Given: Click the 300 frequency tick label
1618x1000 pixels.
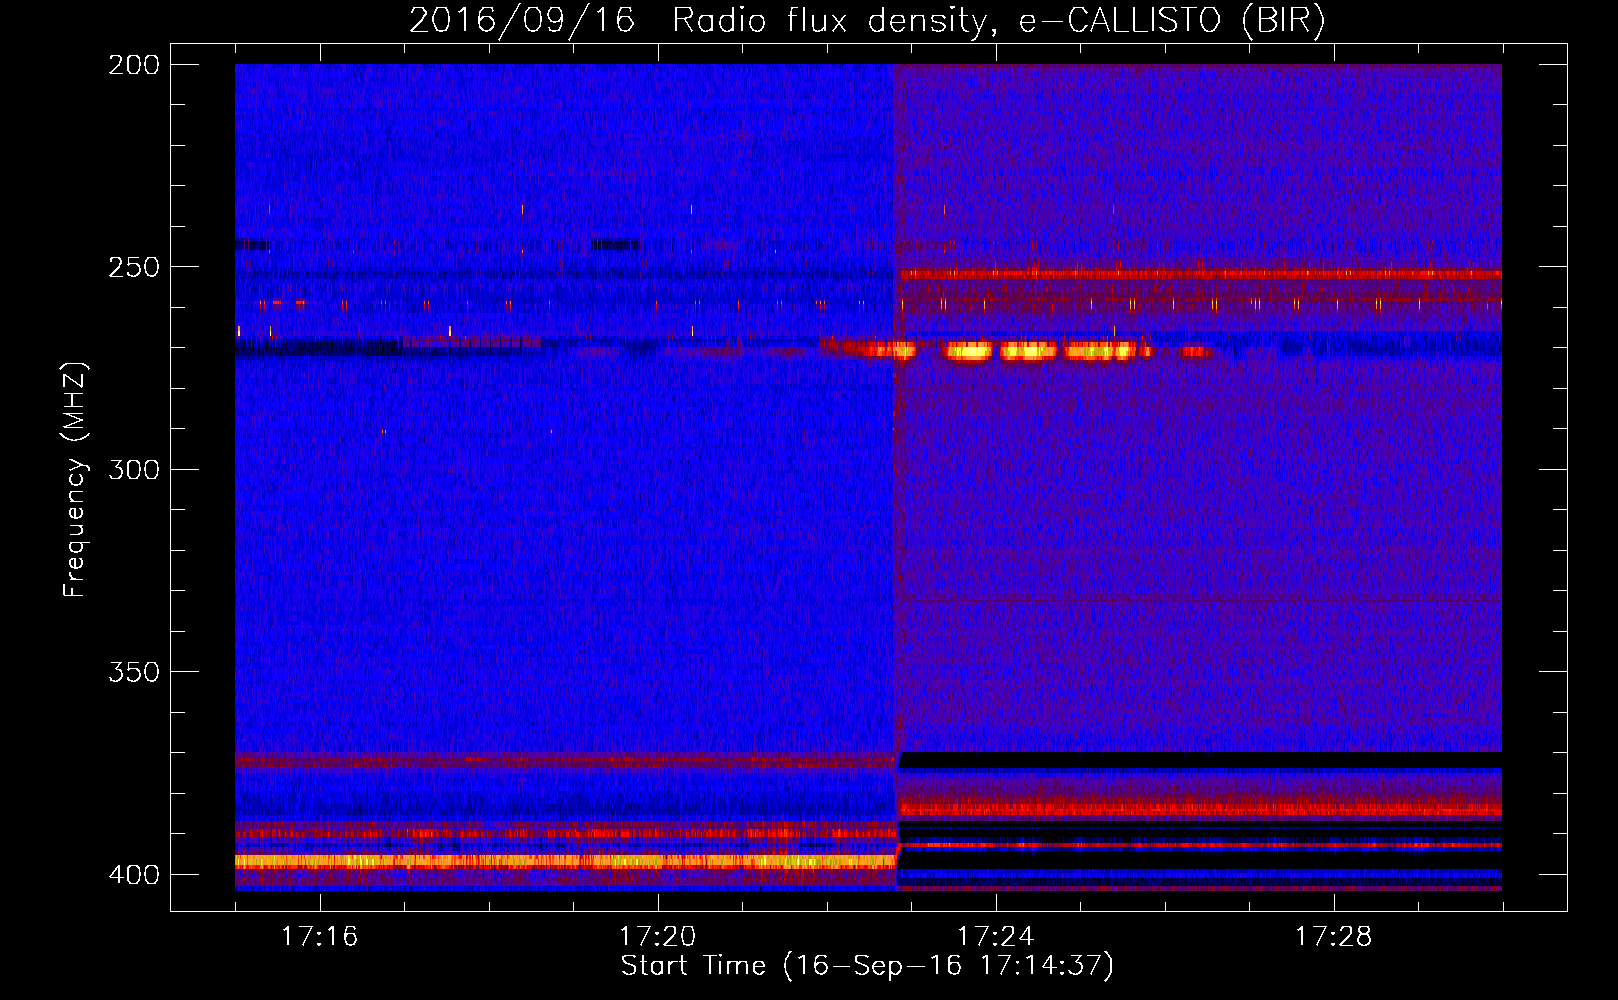Looking at the screenshot, I should click(134, 469).
